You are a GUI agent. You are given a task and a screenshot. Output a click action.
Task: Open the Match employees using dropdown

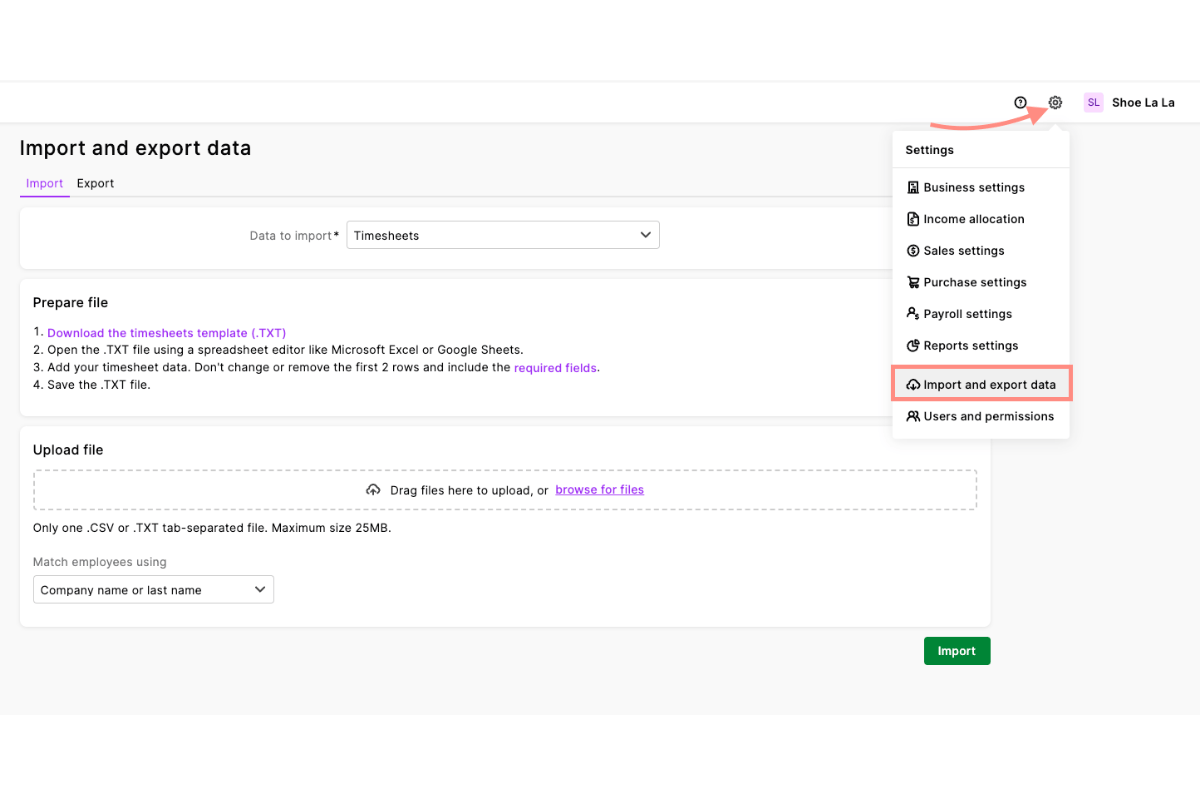[x=153, y=589]
